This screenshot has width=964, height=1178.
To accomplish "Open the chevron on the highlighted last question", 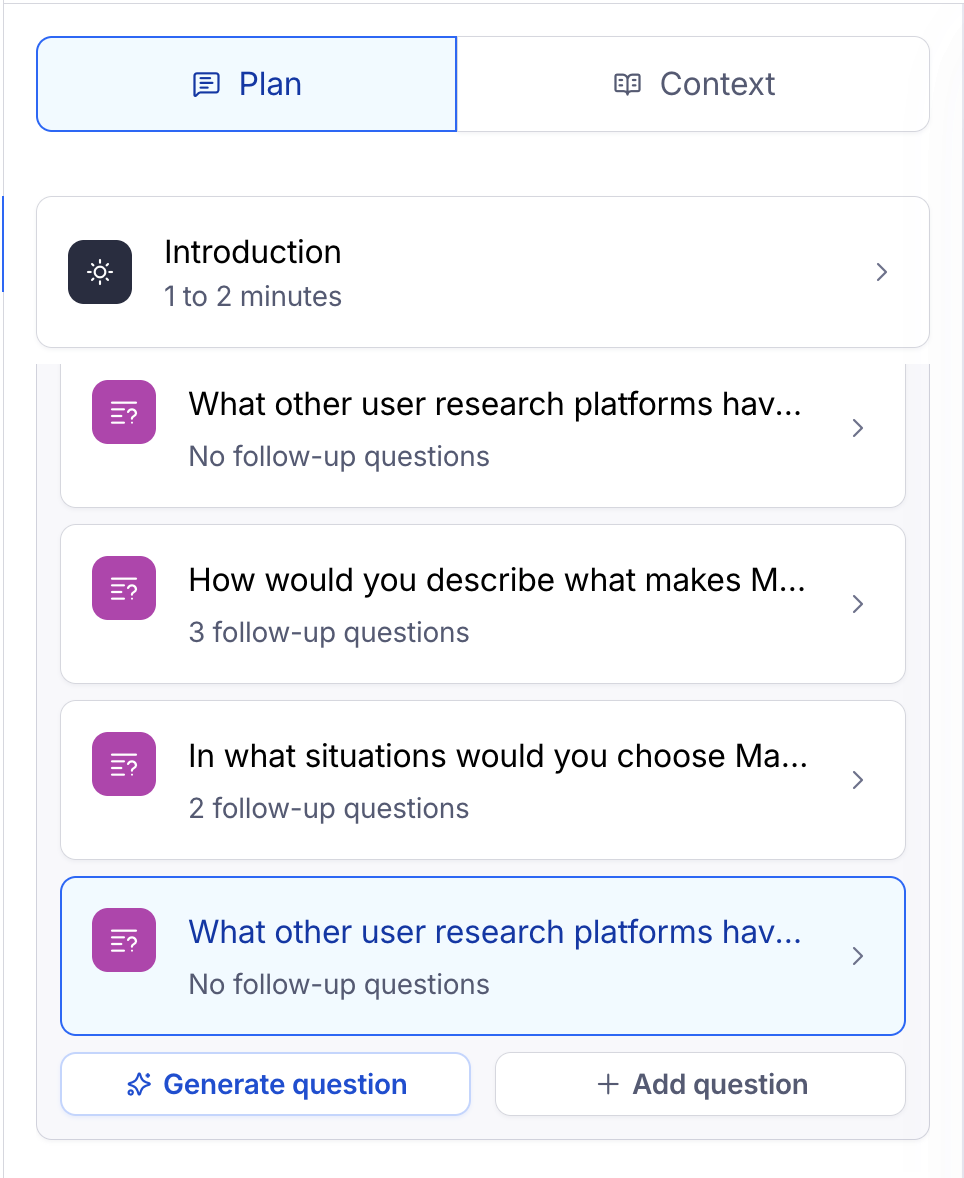I will (x=857, y=956).
